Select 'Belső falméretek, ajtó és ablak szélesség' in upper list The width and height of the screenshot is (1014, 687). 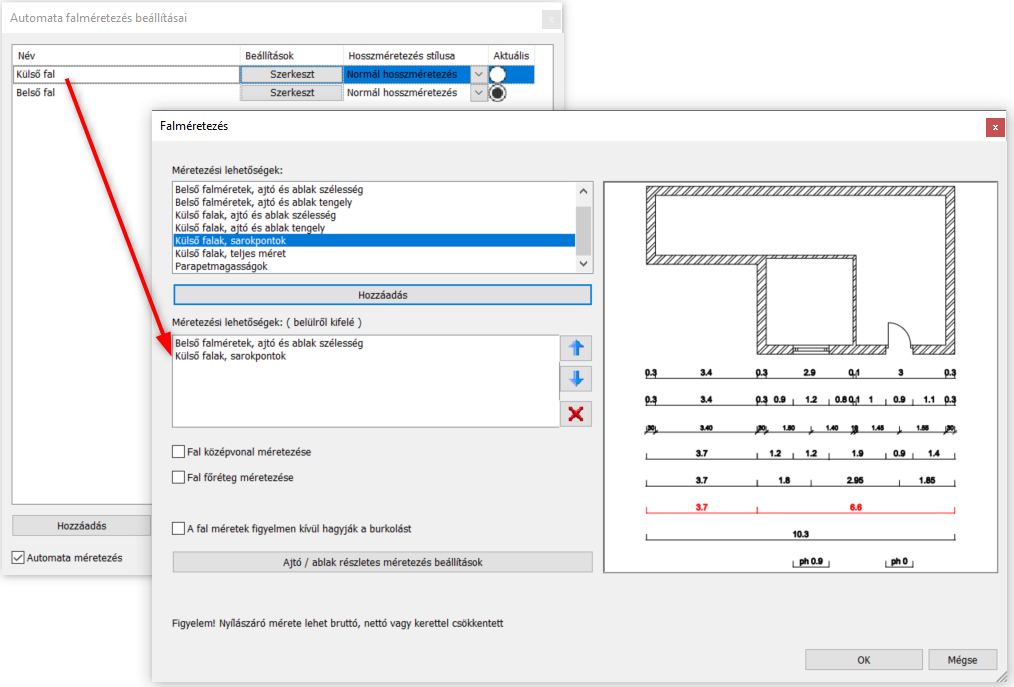374,190
